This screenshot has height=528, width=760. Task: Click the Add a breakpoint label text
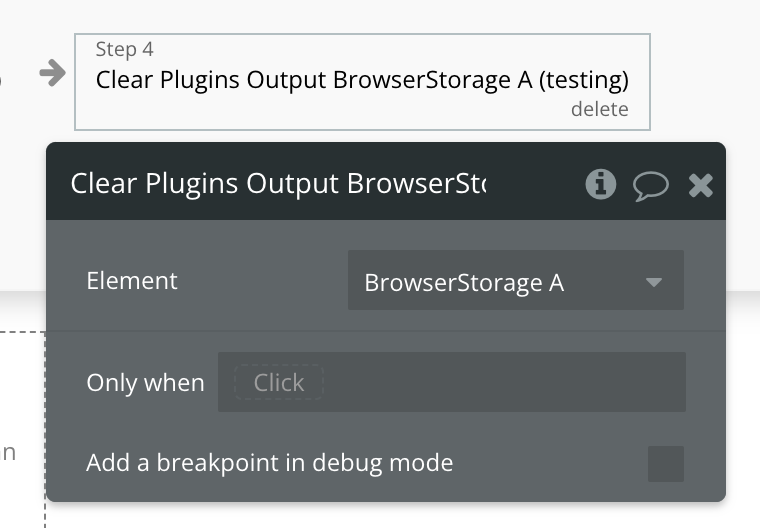(x=269, y=463)
